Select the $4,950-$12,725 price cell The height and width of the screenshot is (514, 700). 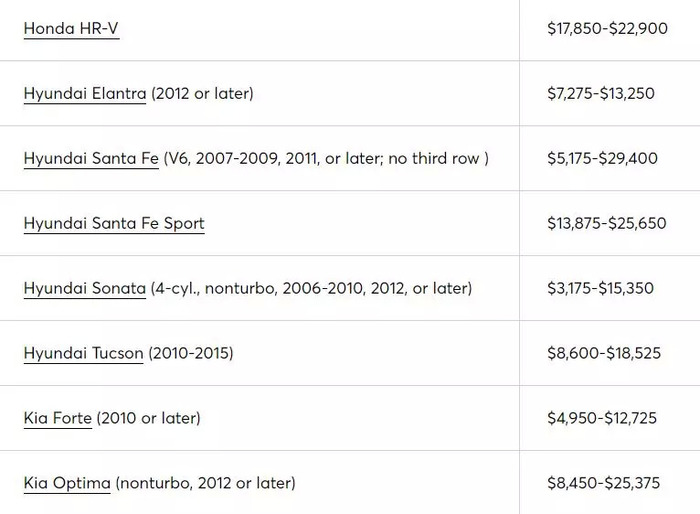(x=602, y=418)
